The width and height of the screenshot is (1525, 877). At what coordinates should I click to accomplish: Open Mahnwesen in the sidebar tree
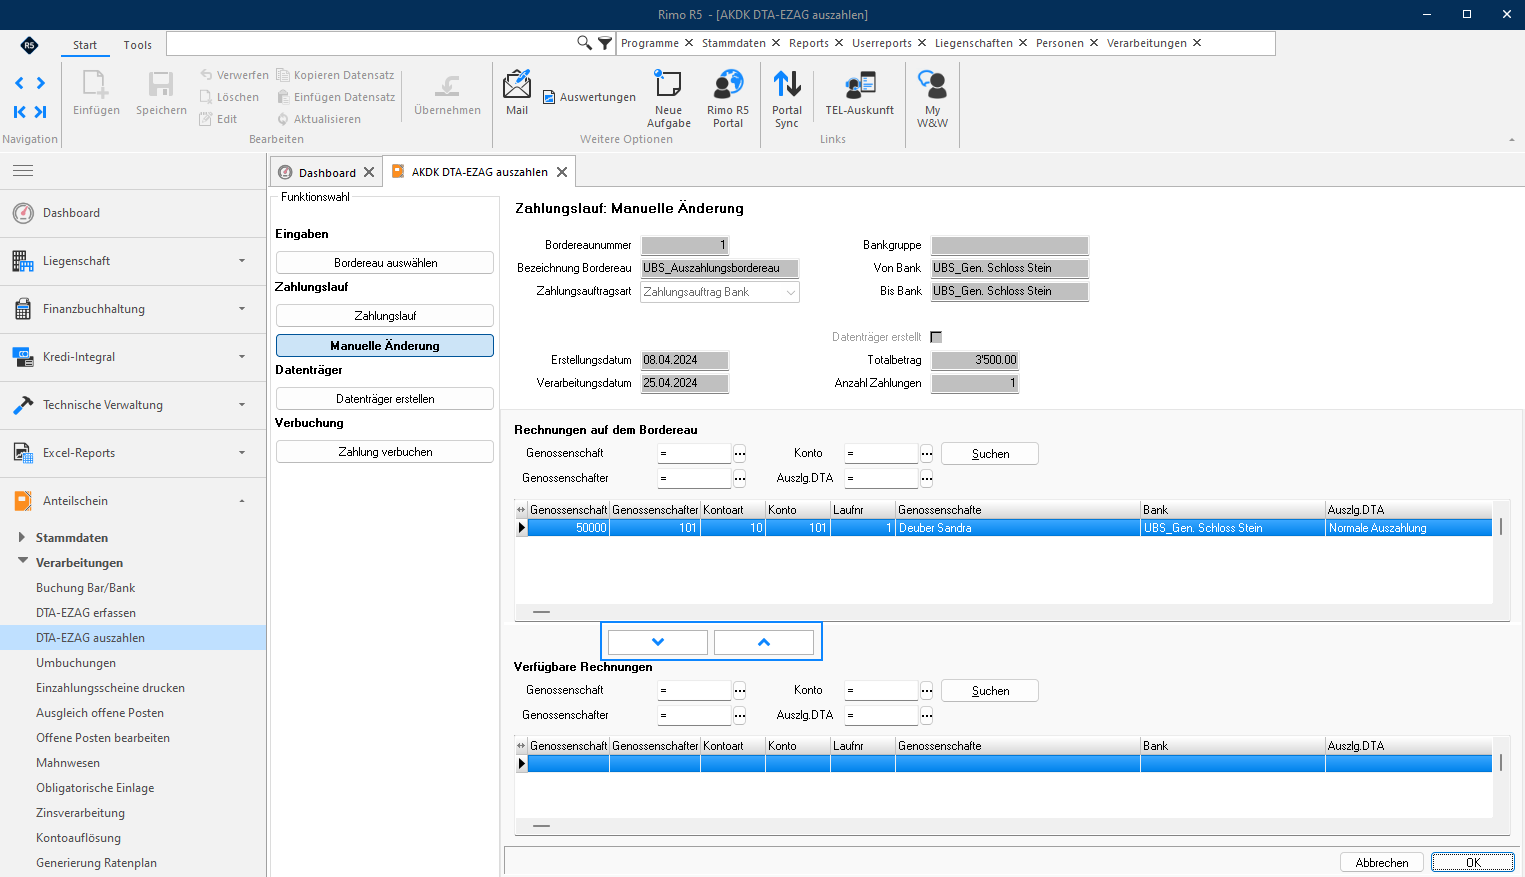[x=68, y=763]
